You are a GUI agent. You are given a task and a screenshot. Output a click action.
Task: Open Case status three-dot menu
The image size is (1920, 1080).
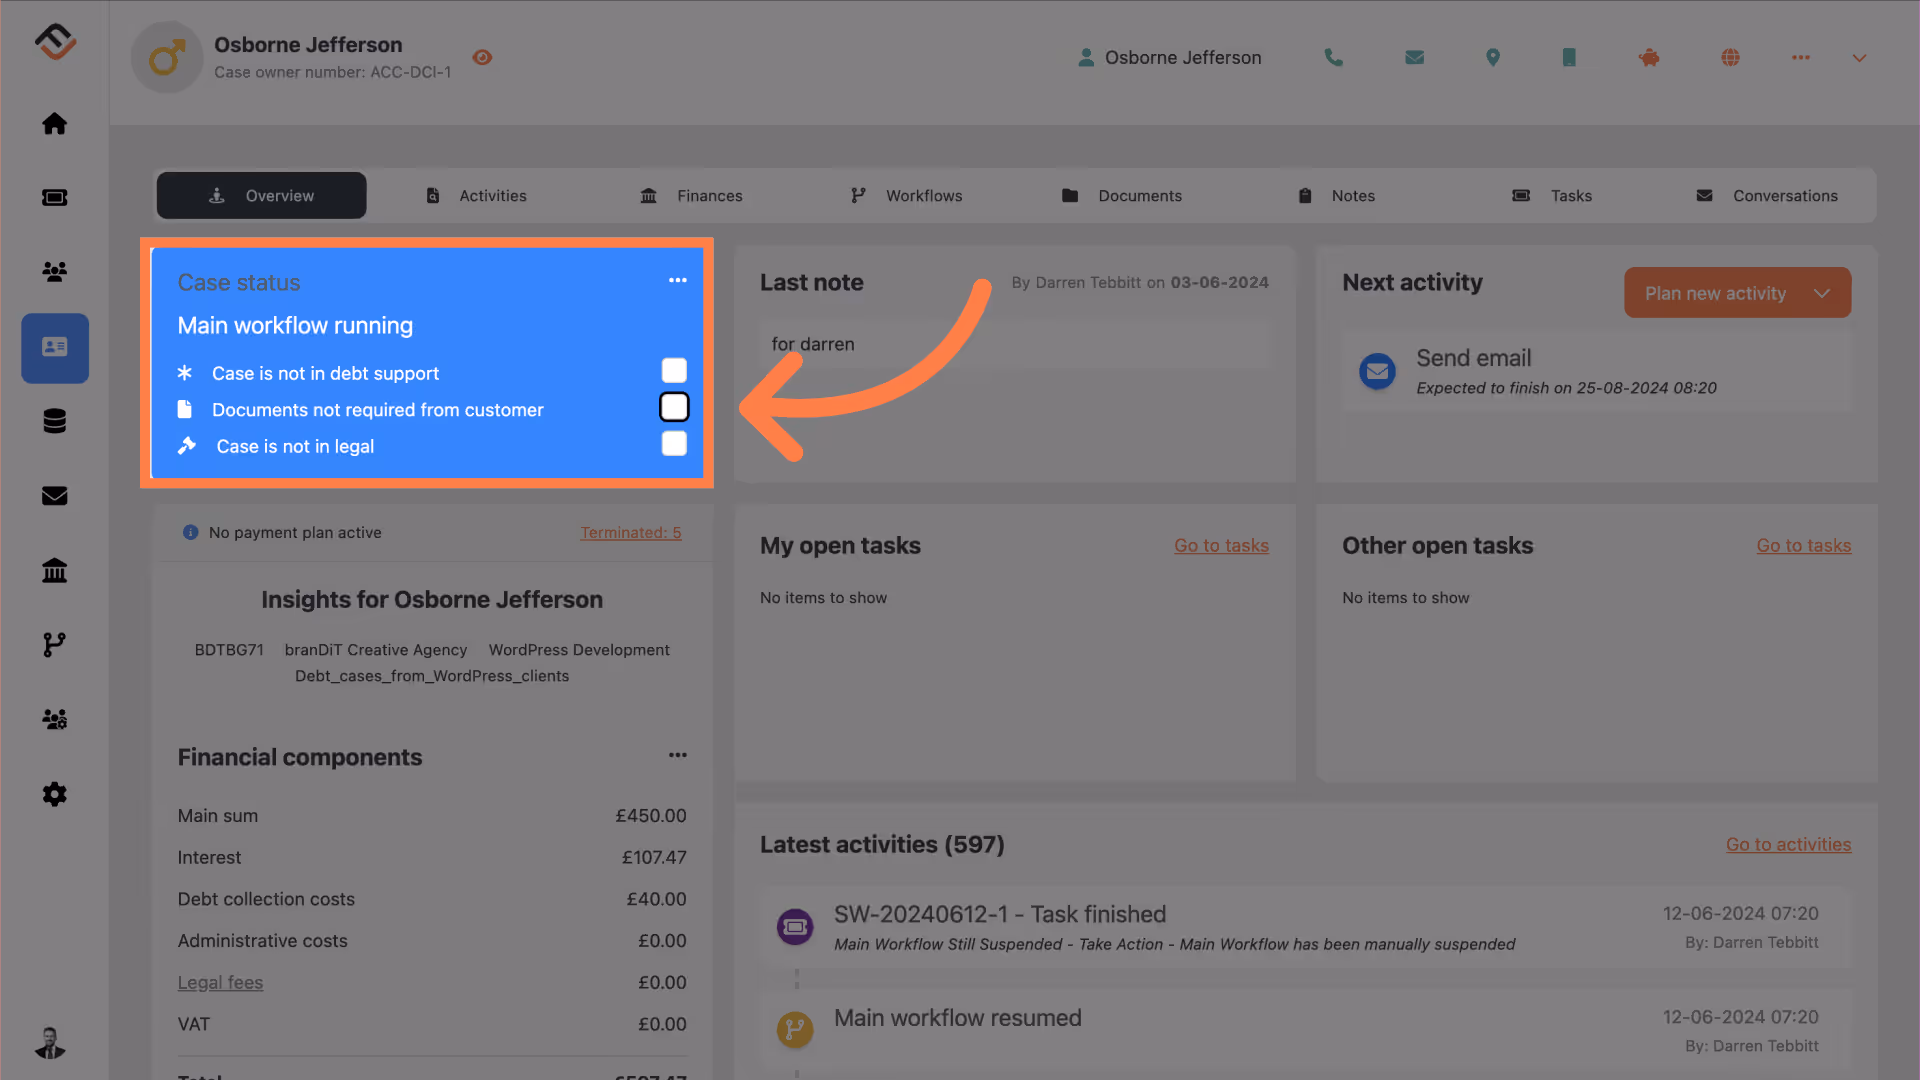tap(677, 280)
